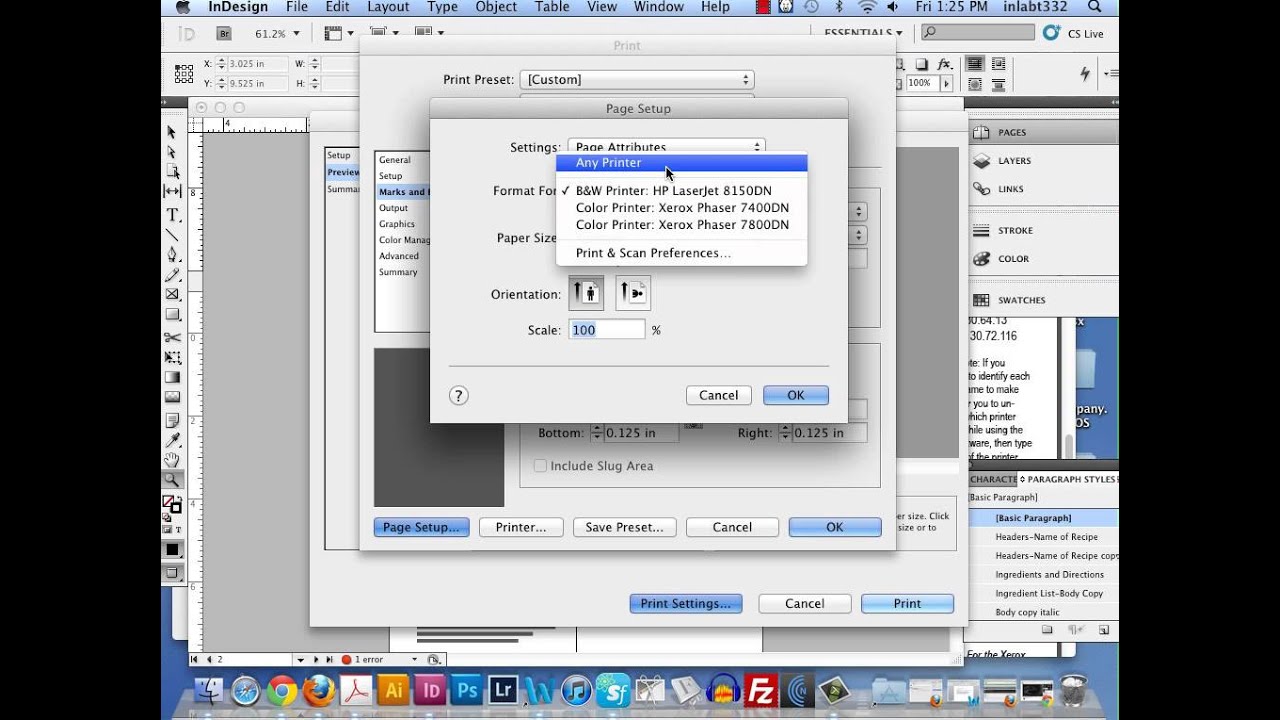Viewport: 1280px width, 720px height.
Task: Click the Print Settings... button
Action: 686,603
